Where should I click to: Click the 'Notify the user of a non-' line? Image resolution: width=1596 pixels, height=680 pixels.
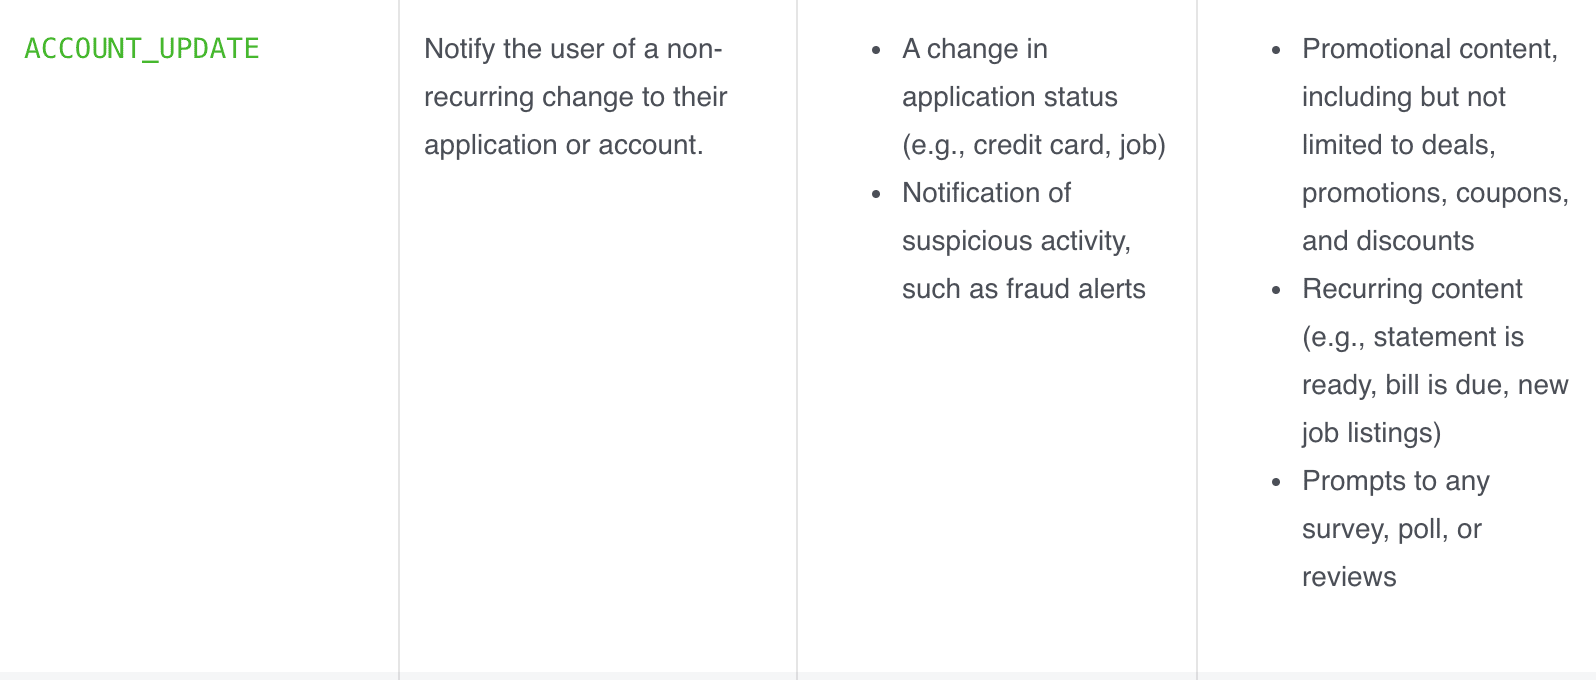[573, 49]
